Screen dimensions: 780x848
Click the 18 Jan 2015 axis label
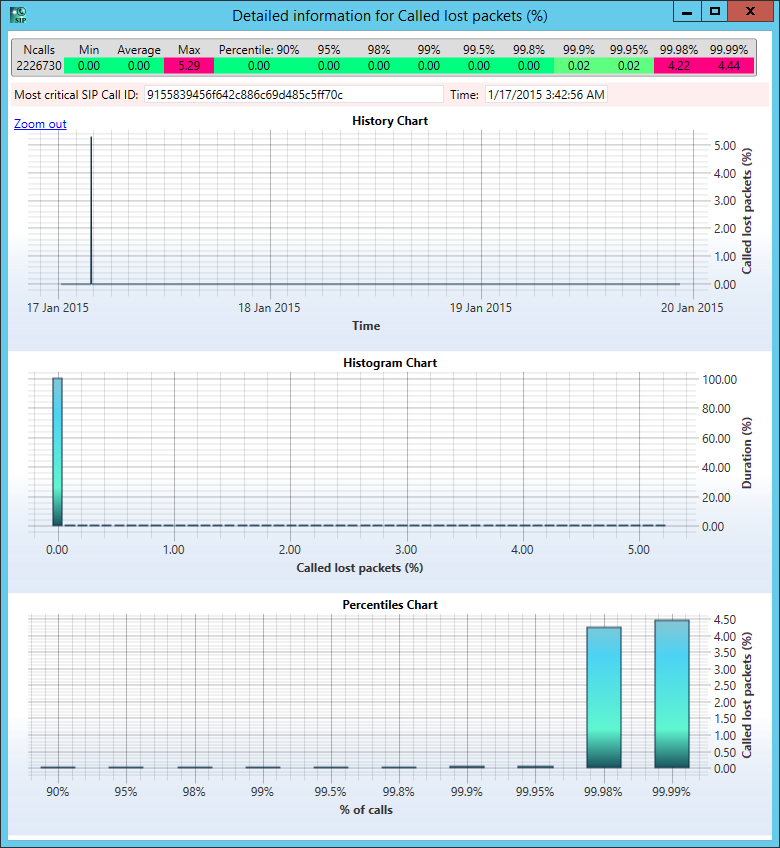pos(269,308)
